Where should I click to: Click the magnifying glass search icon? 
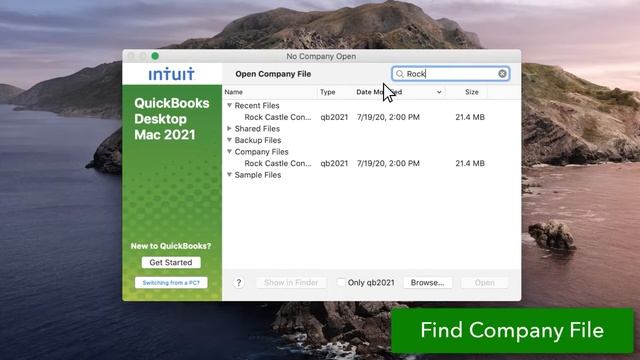(x=400, y=74)
